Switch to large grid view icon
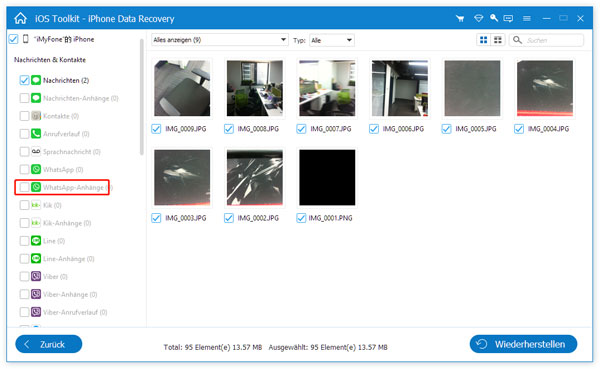This screenshot has height=369, width=600. click(x=484, y=40)
